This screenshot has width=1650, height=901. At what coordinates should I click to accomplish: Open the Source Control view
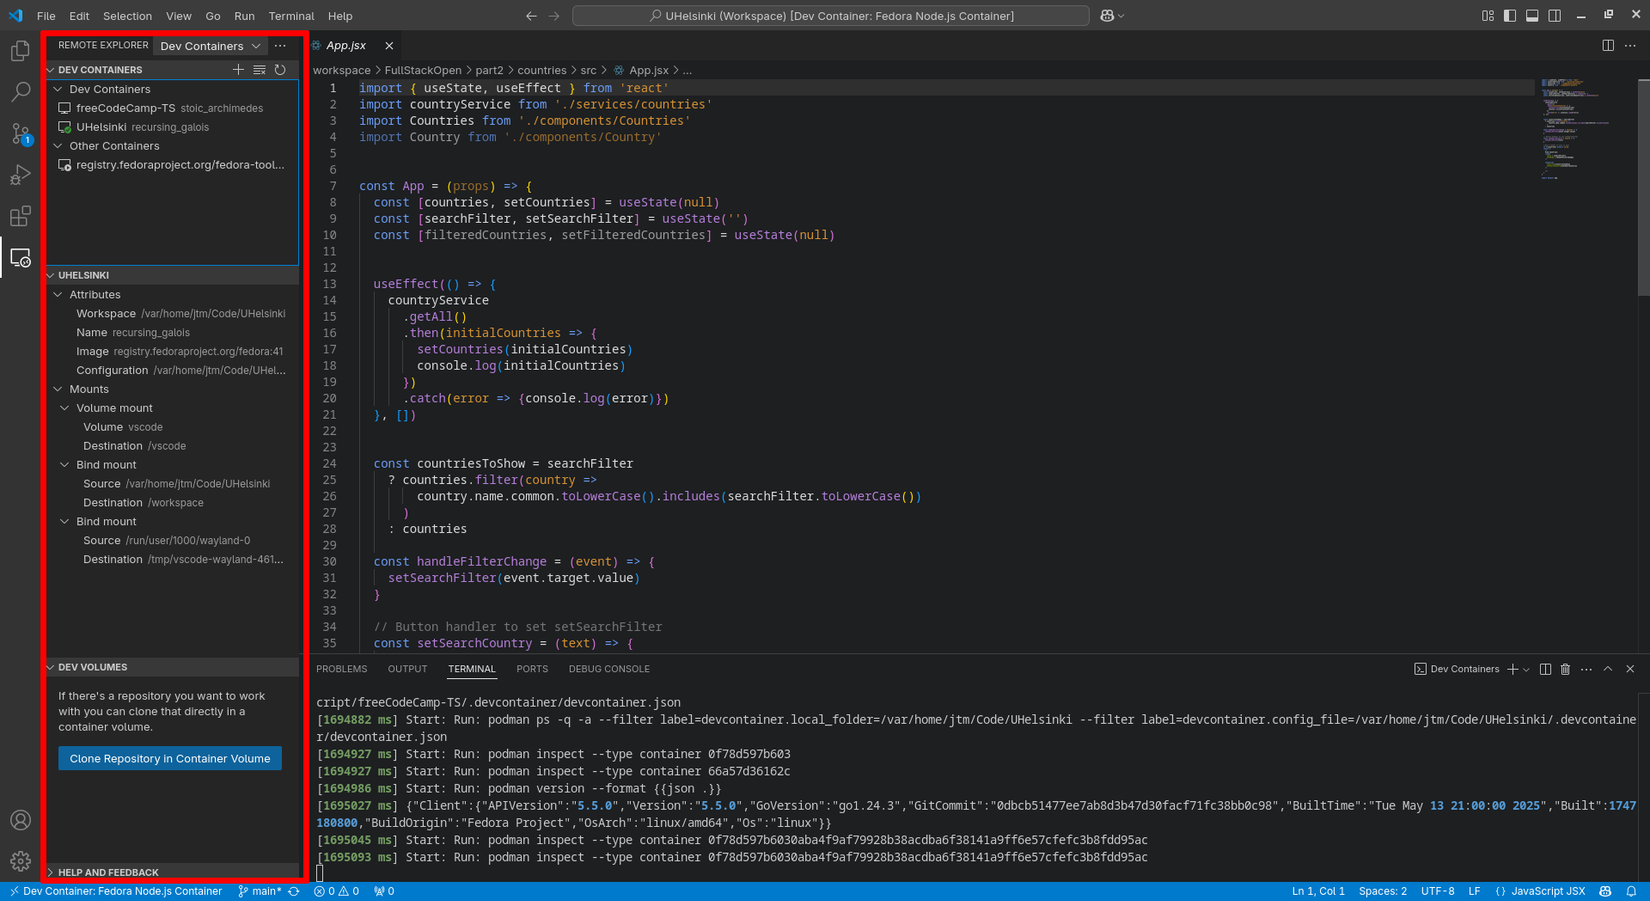20,133
